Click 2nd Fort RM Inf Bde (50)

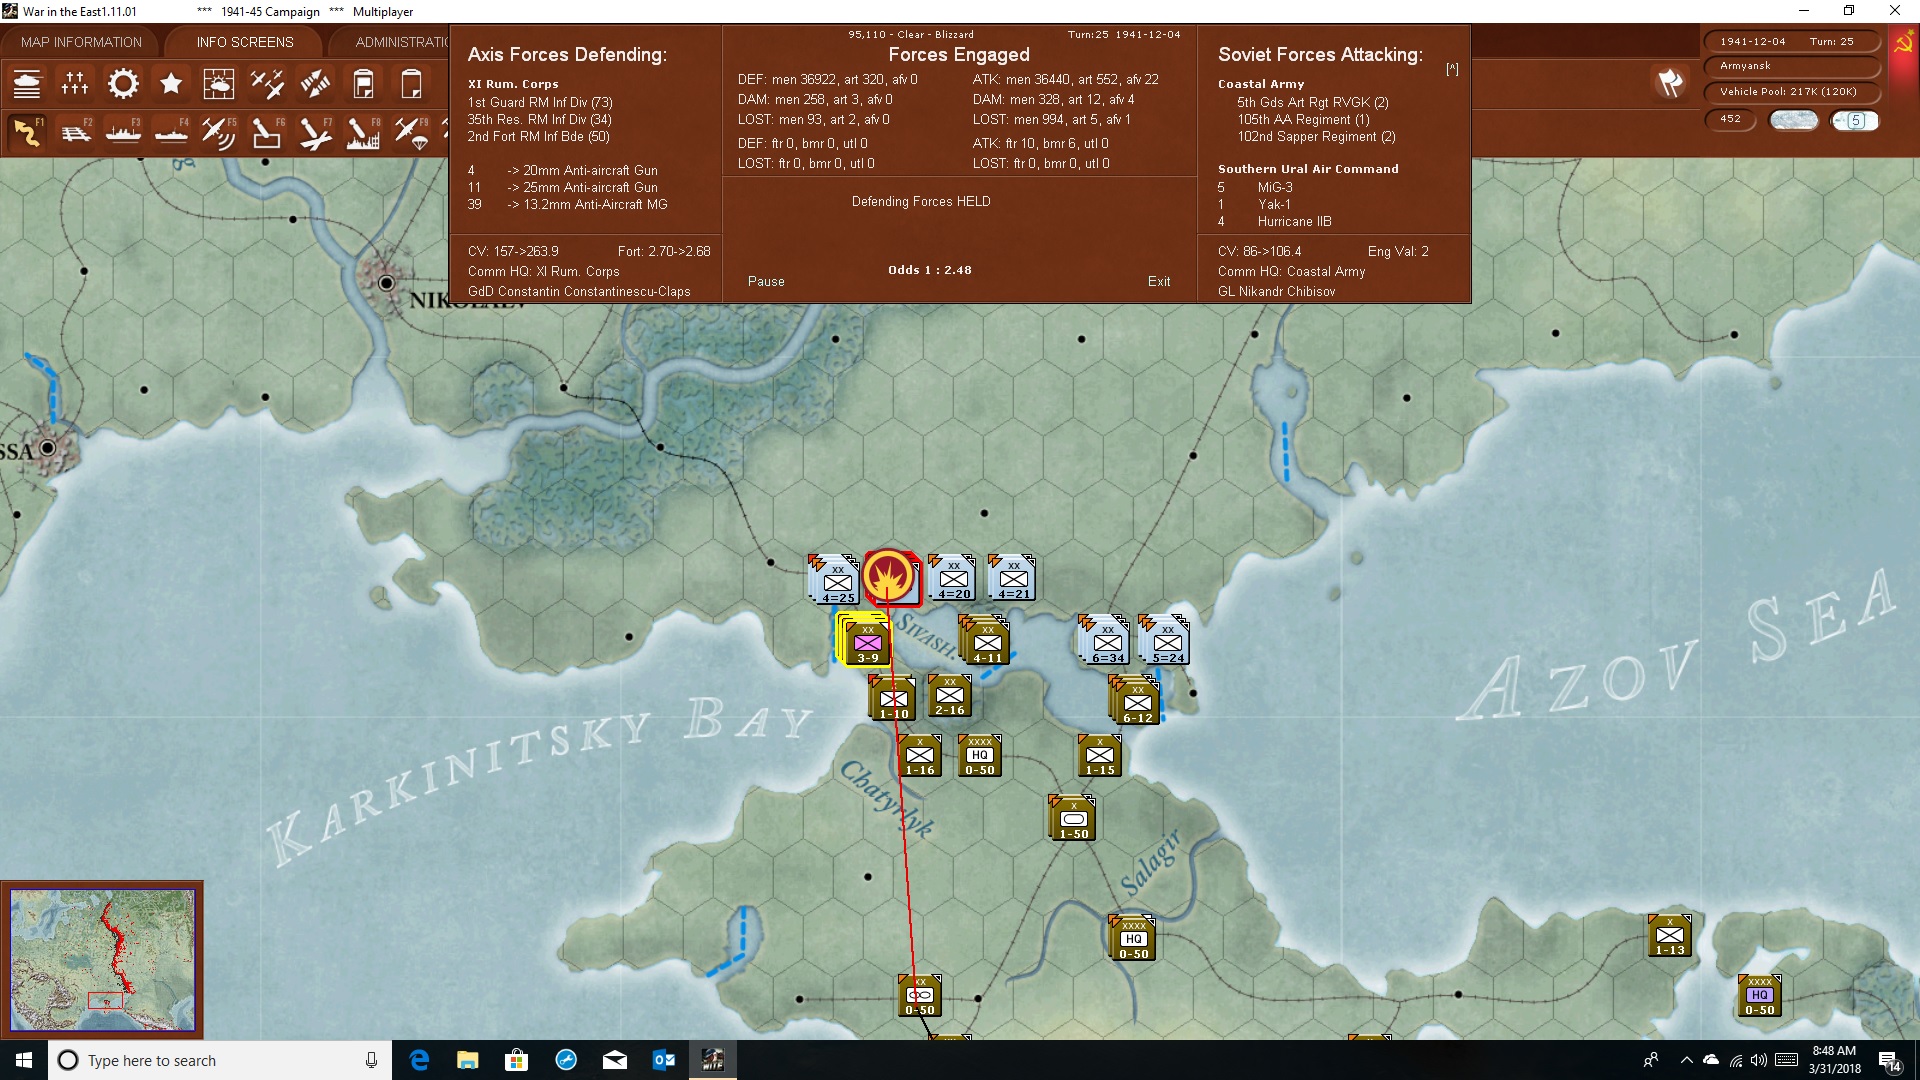(x=538, y=136)
